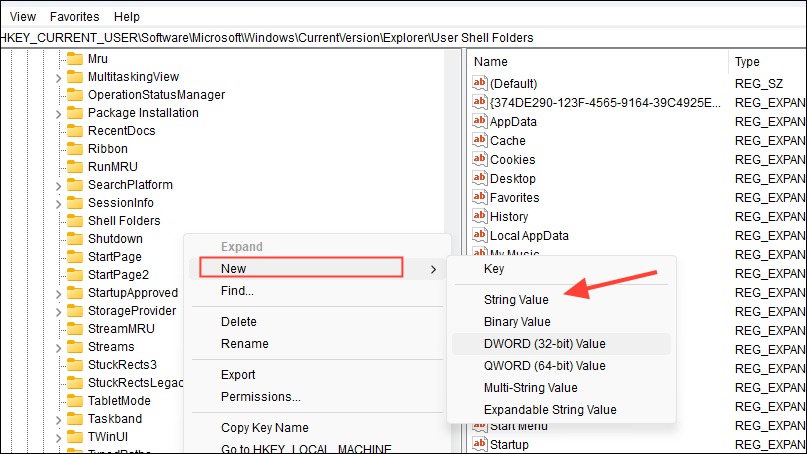Expand the MultitaskingView key
The height and width of the screenshot is (454, 807).
click(x=58, y=78)
